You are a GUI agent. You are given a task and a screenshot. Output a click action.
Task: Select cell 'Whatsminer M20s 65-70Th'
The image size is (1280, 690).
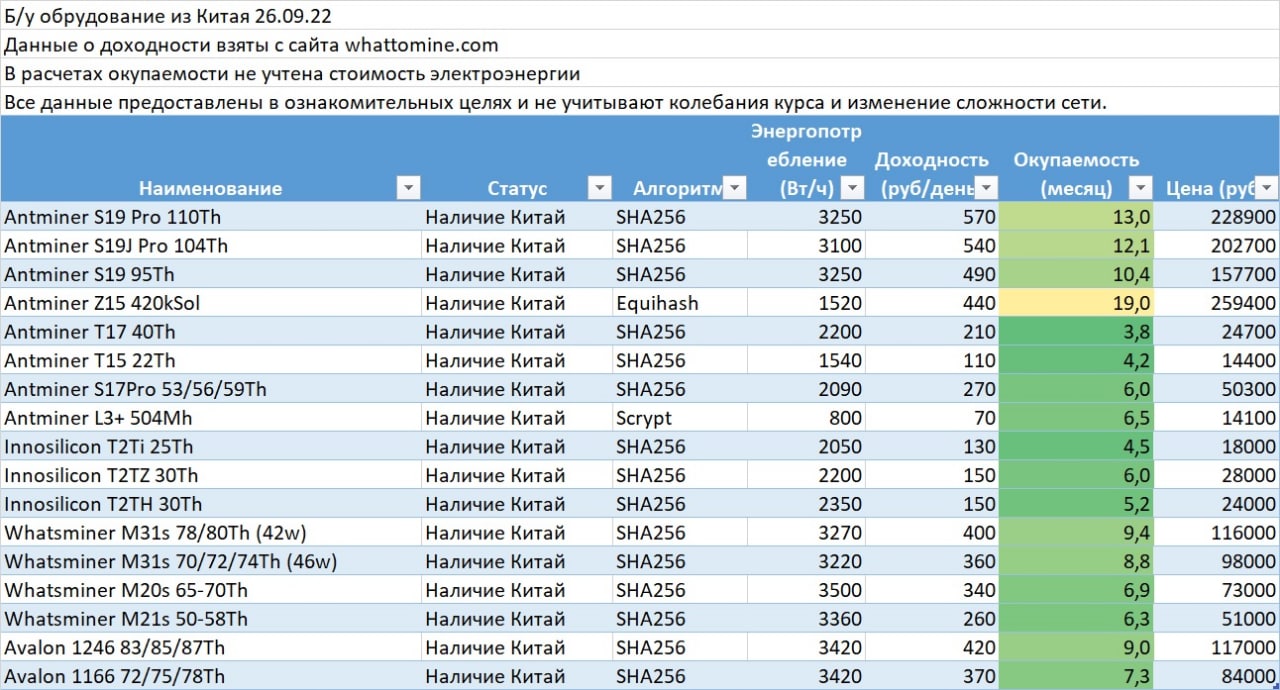[x=210, y=590]
